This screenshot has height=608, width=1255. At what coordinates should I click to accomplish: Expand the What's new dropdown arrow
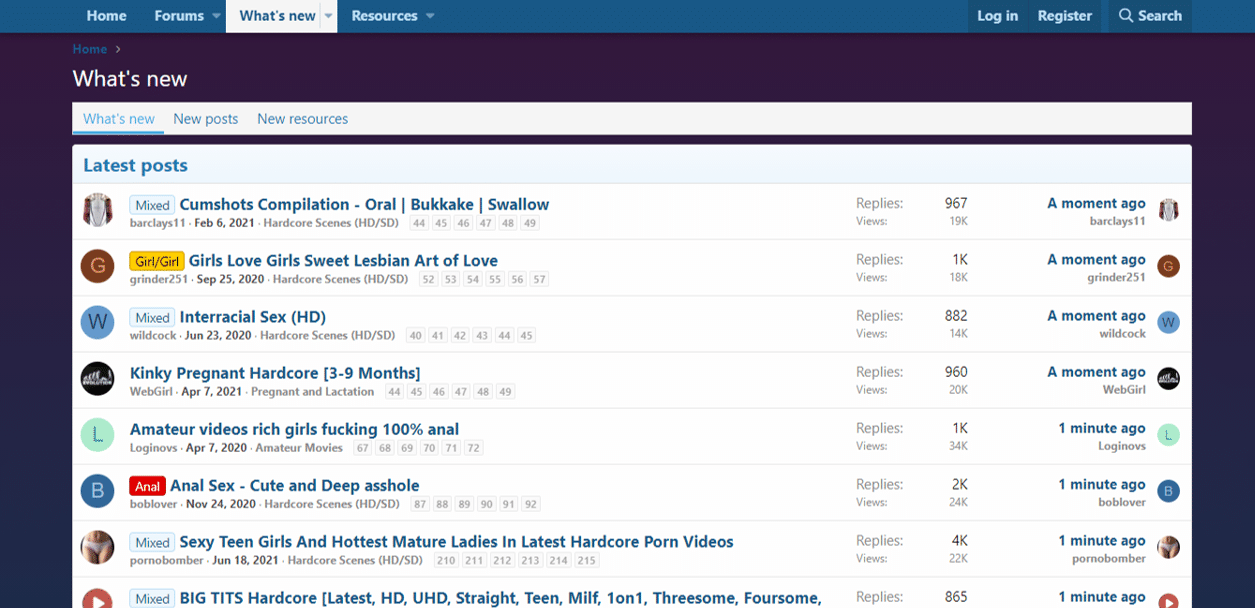[328, 16]
